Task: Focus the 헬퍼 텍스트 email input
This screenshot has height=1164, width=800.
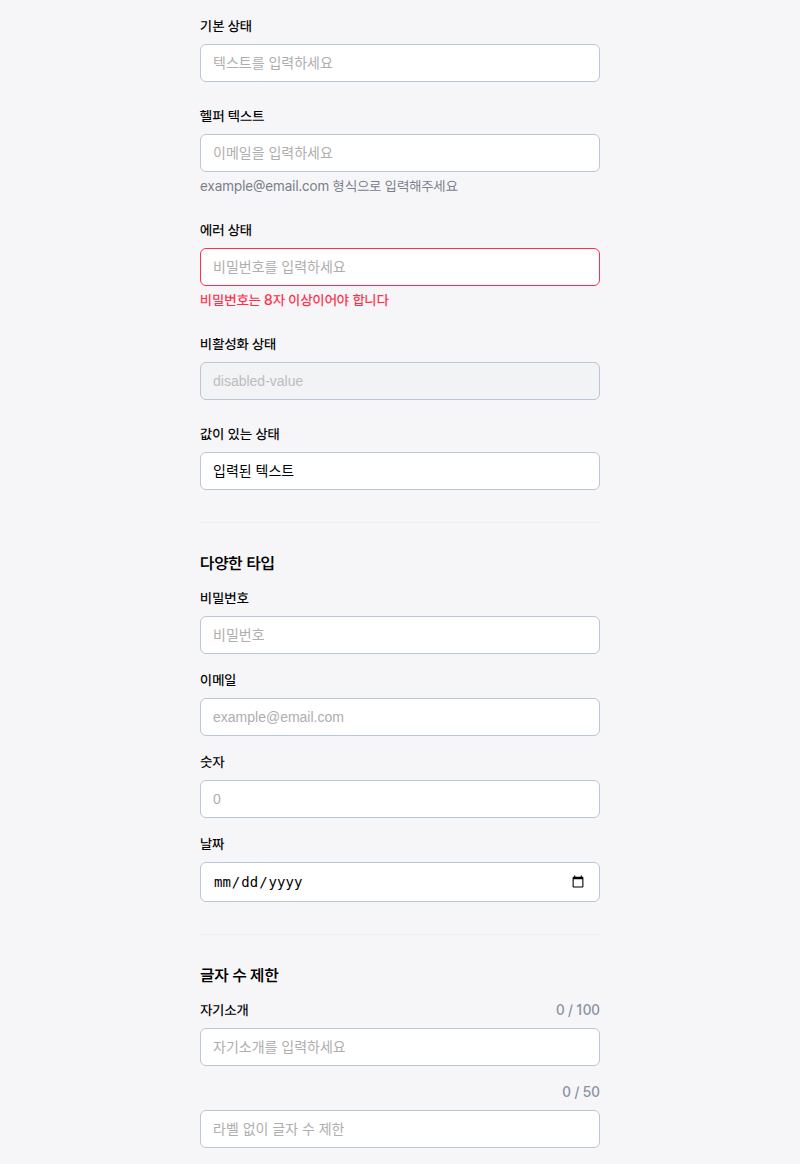Action: [399, 153]
